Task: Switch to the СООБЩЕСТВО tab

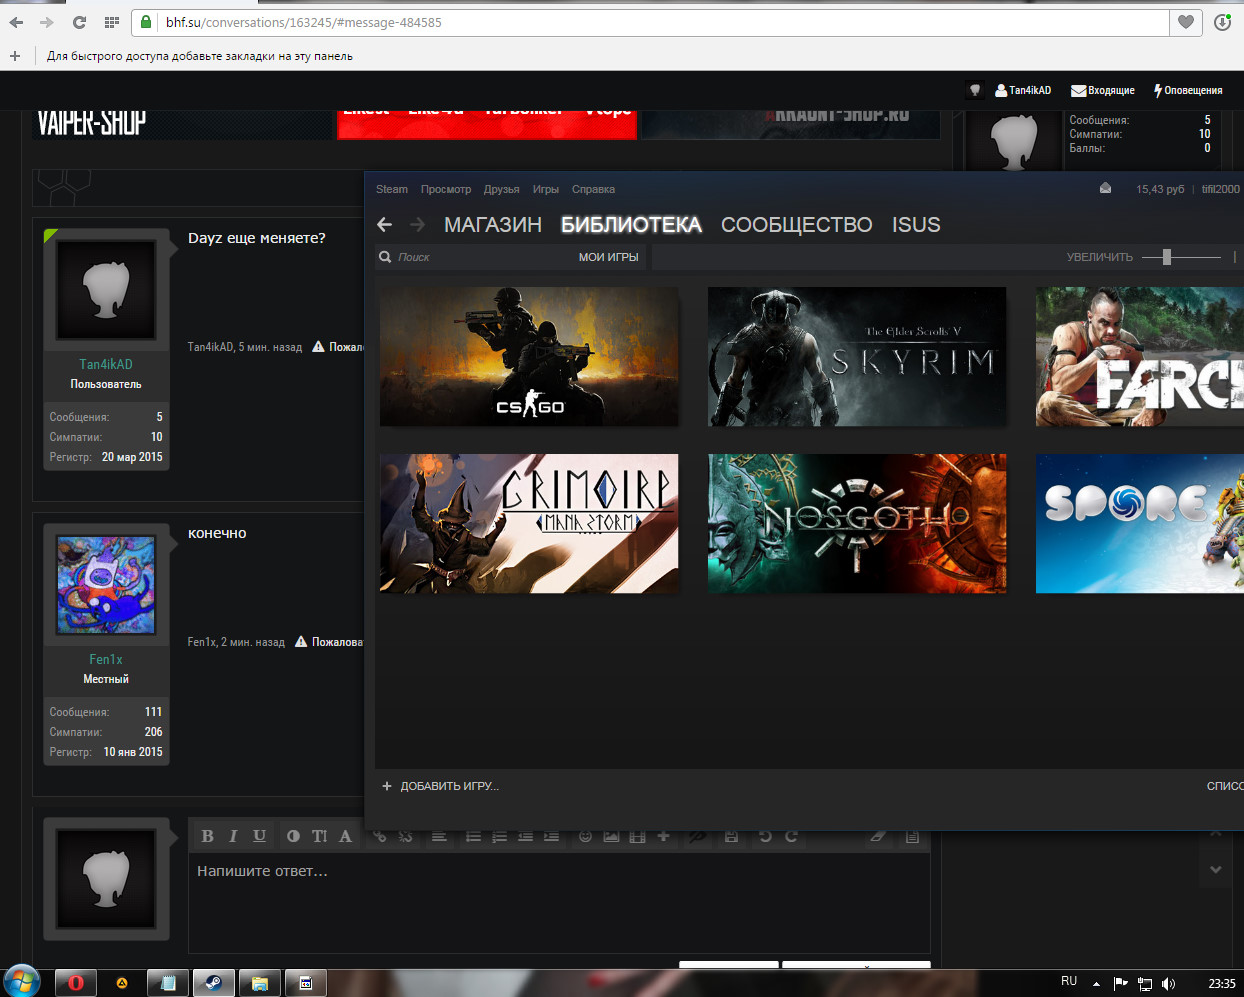Action: [x=797, y=225]
